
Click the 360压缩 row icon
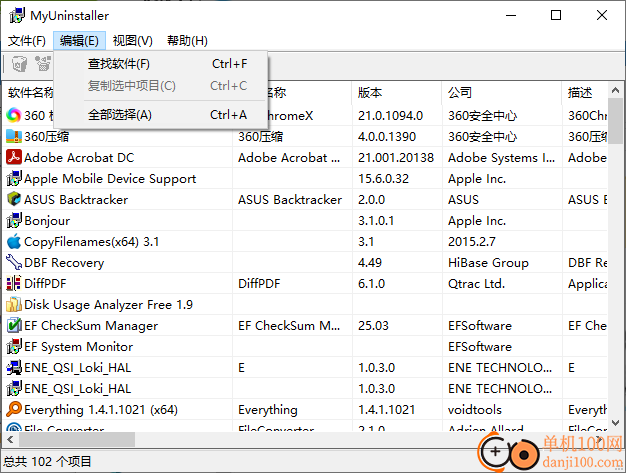14,137
